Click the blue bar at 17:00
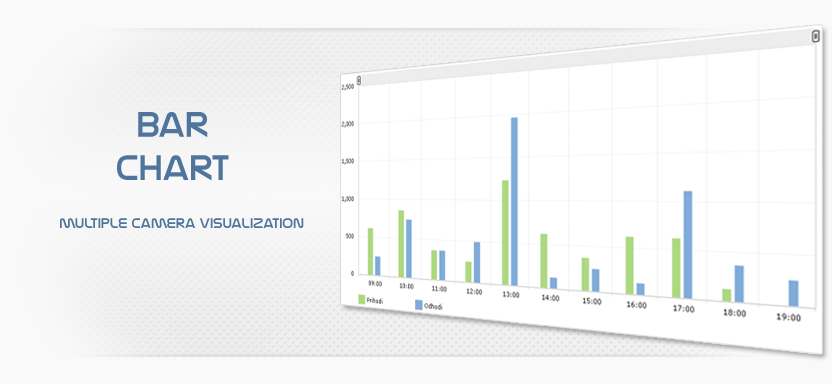The image size is (832, 384). tap(688, 245)
